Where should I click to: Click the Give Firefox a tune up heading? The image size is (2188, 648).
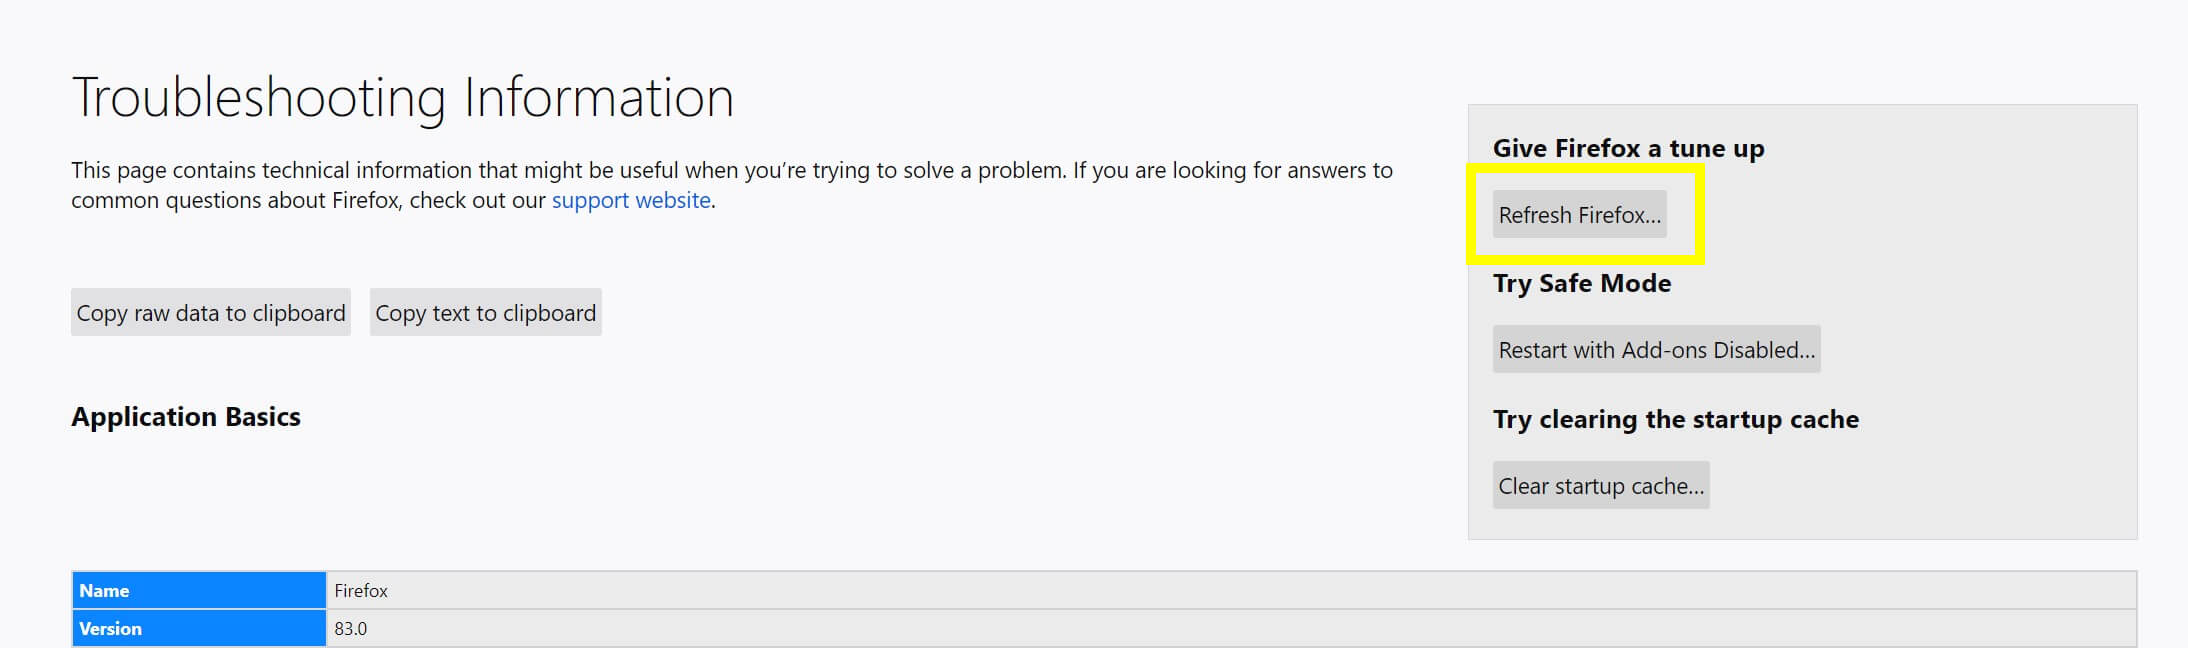tap(1629, 148)
